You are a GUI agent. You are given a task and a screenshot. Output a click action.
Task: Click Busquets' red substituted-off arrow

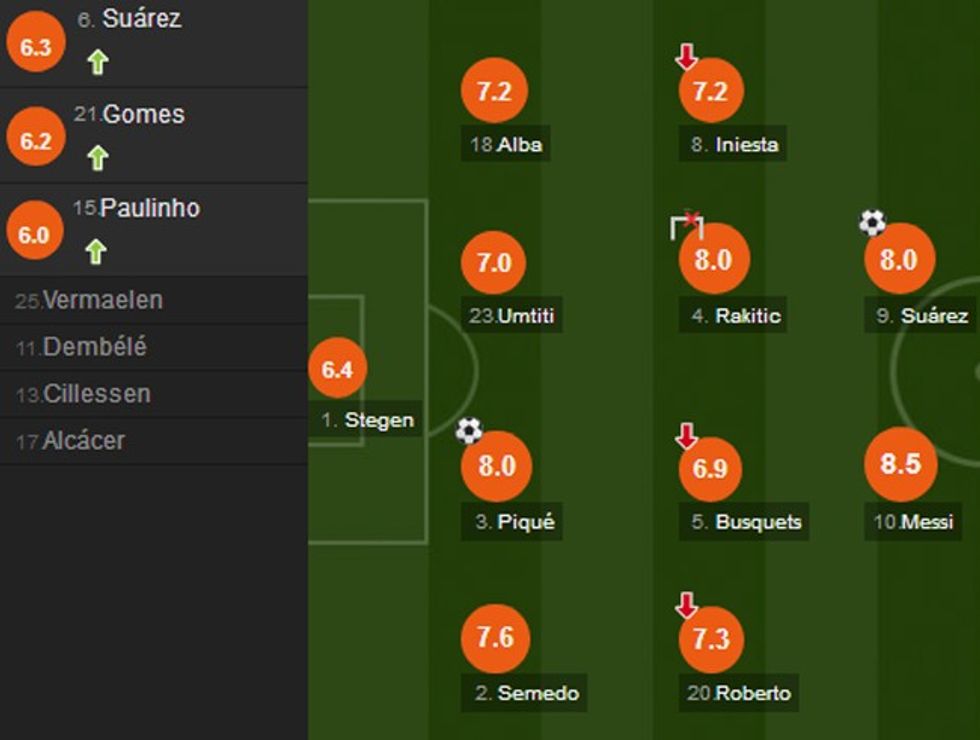686,435
